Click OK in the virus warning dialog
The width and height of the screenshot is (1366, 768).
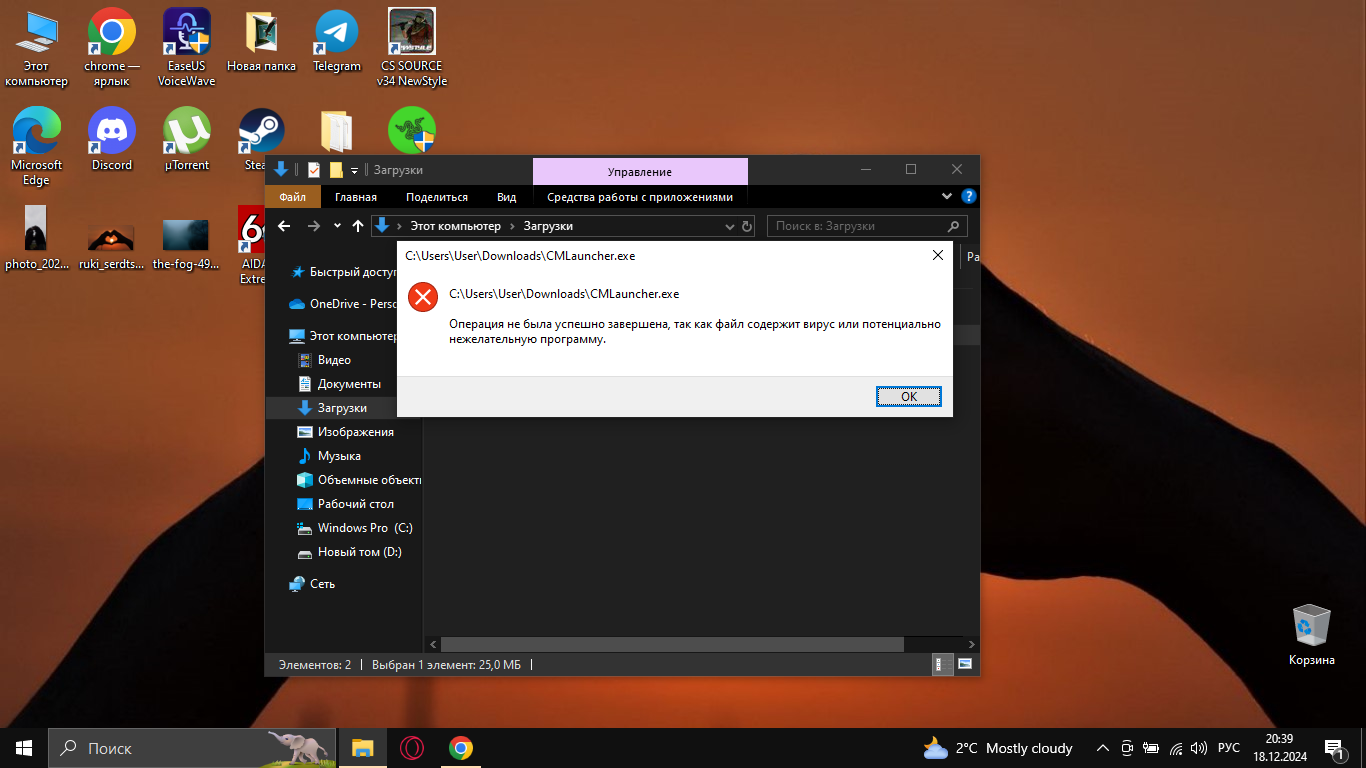908,396
